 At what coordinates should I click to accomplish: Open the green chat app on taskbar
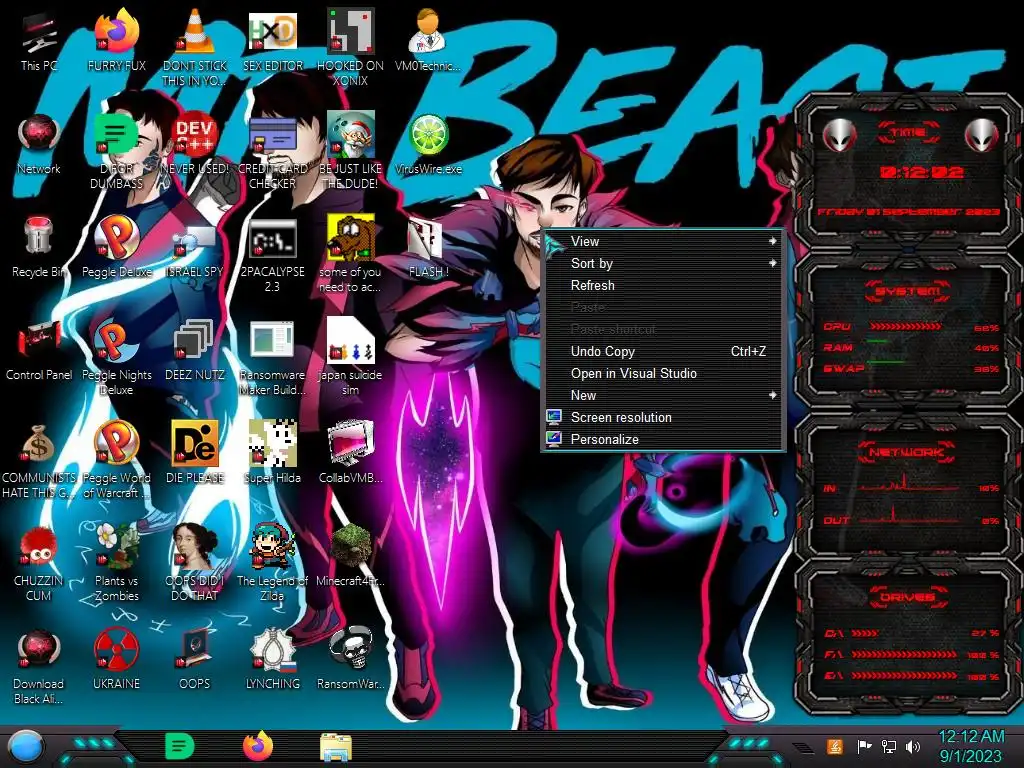[x=180, y=746]
